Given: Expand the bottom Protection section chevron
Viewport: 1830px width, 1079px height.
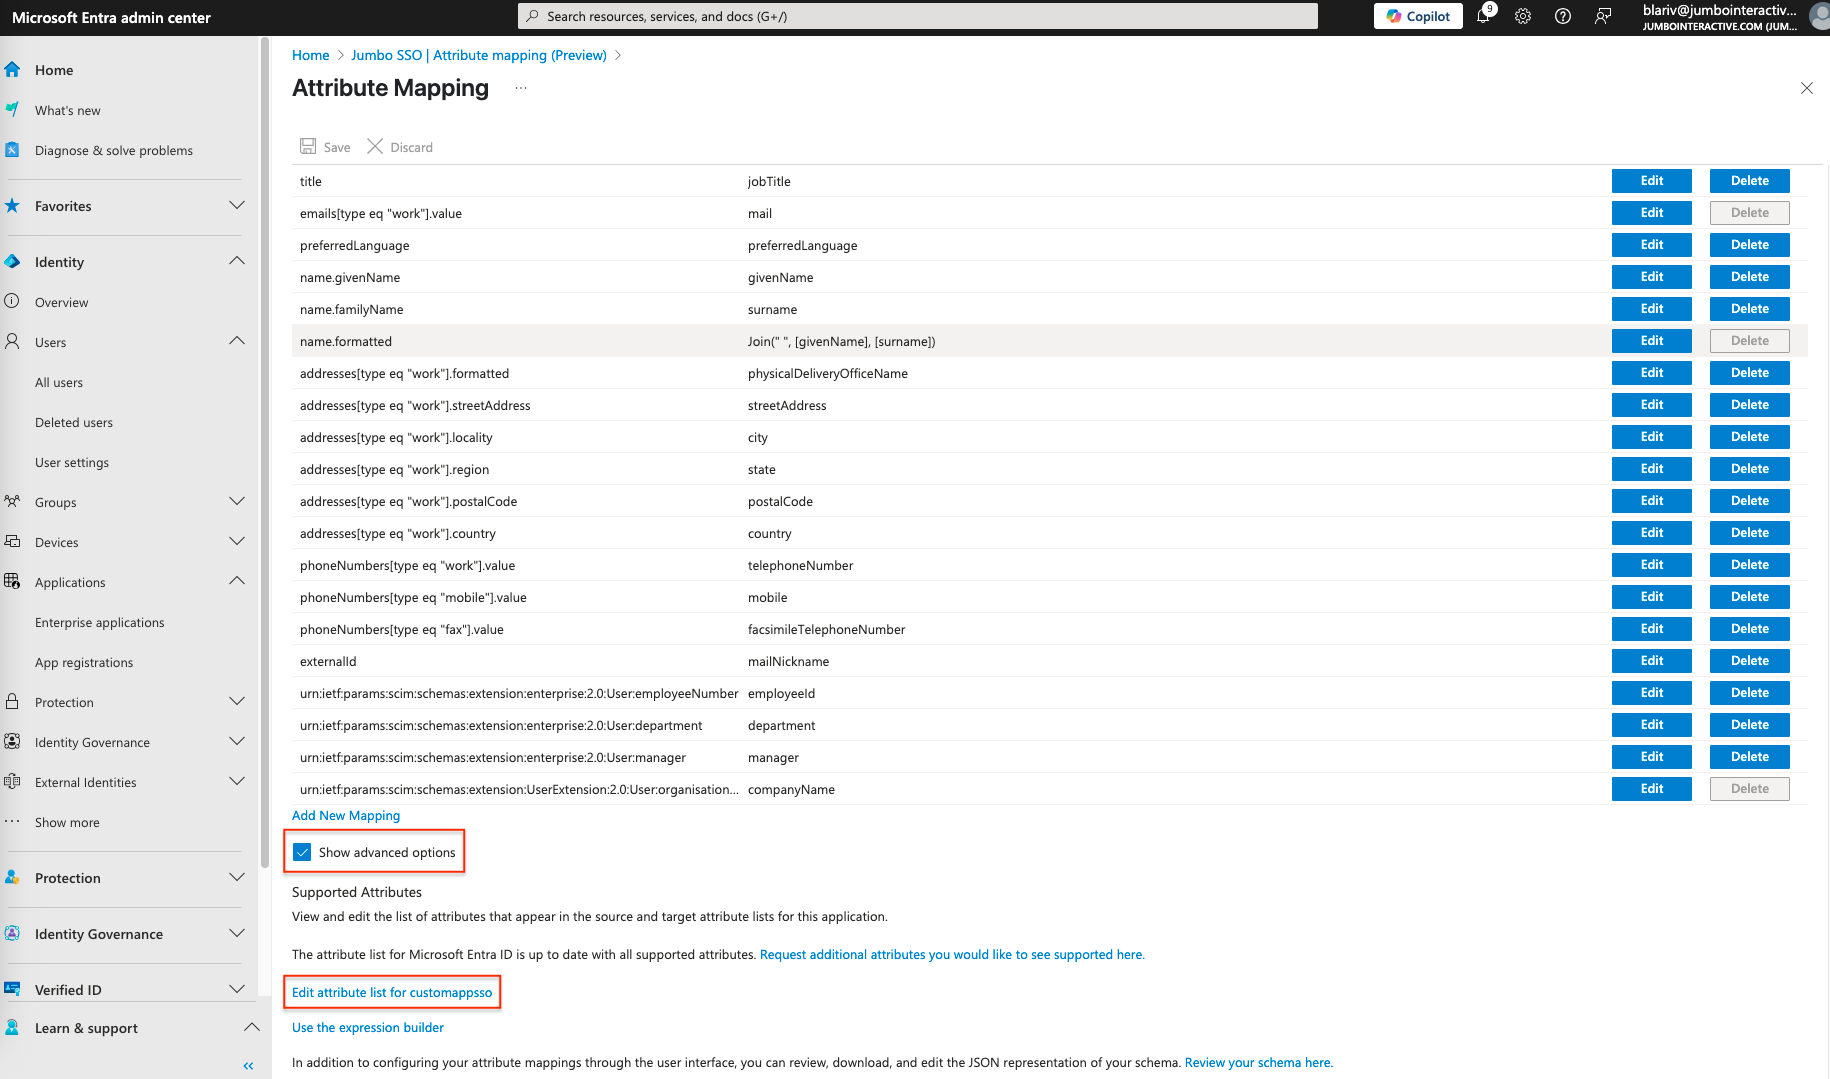Looking at the screenshot, I should click(x=237, y=877).
